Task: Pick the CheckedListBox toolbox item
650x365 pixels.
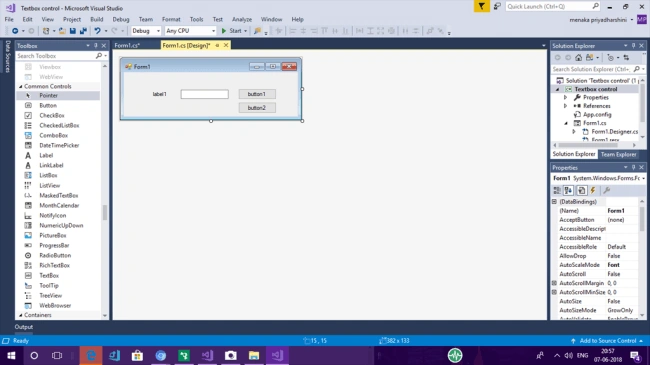Action: [59, 125]
